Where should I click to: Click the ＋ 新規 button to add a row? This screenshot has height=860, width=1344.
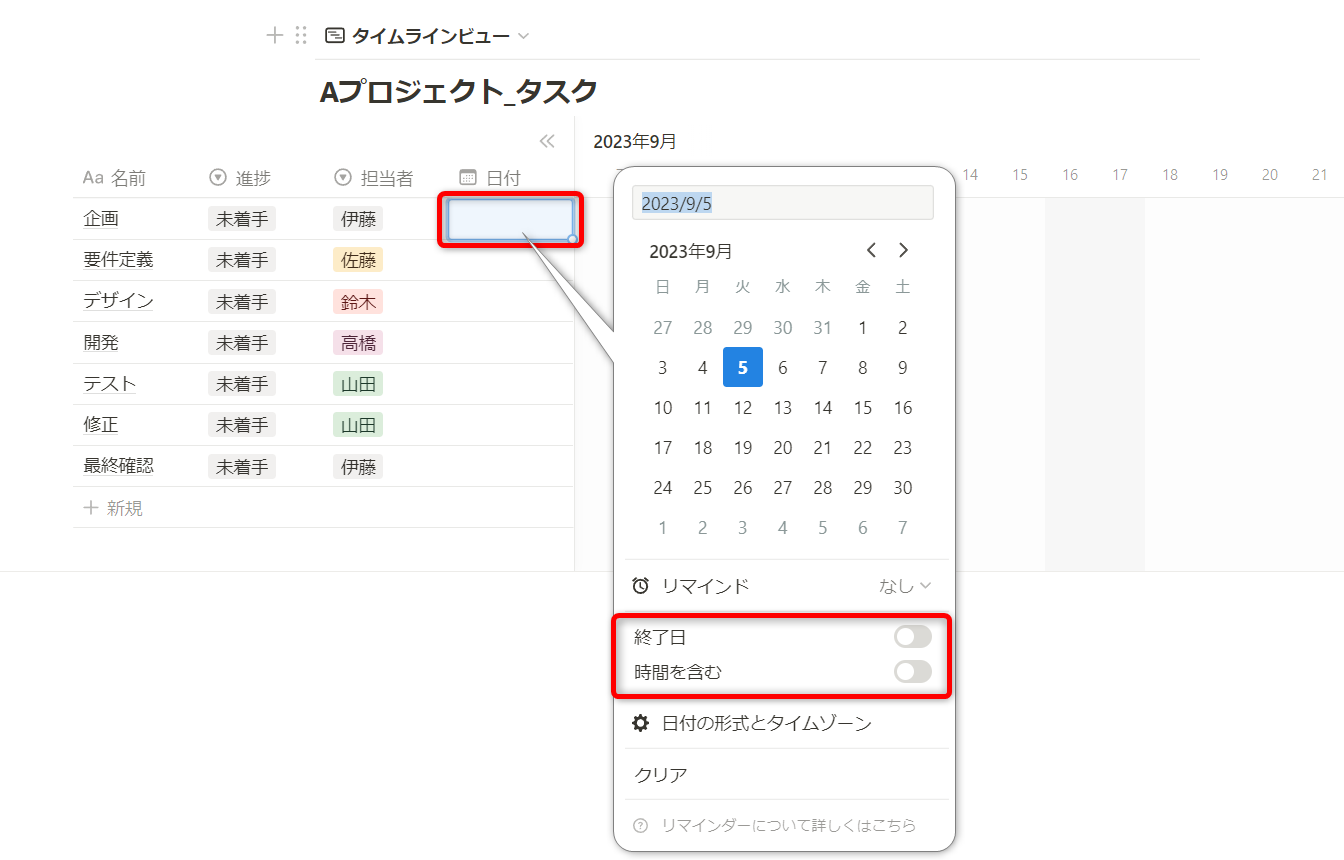click(113, 508)
